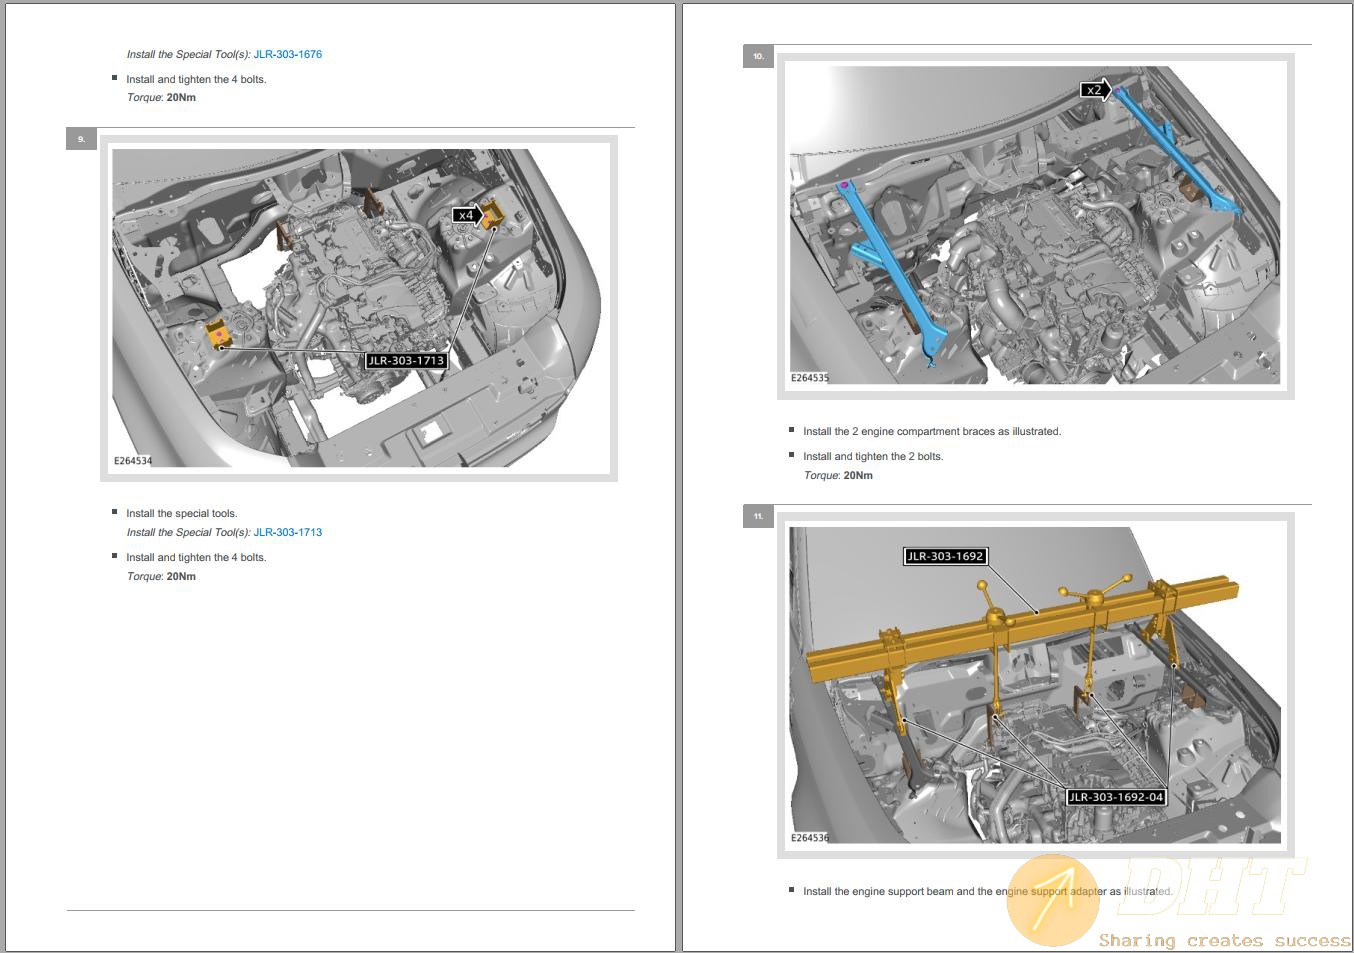Click 'Install the special tools.' text
The width and height of the screenshot is (1354, 953).
coord(182,513)
